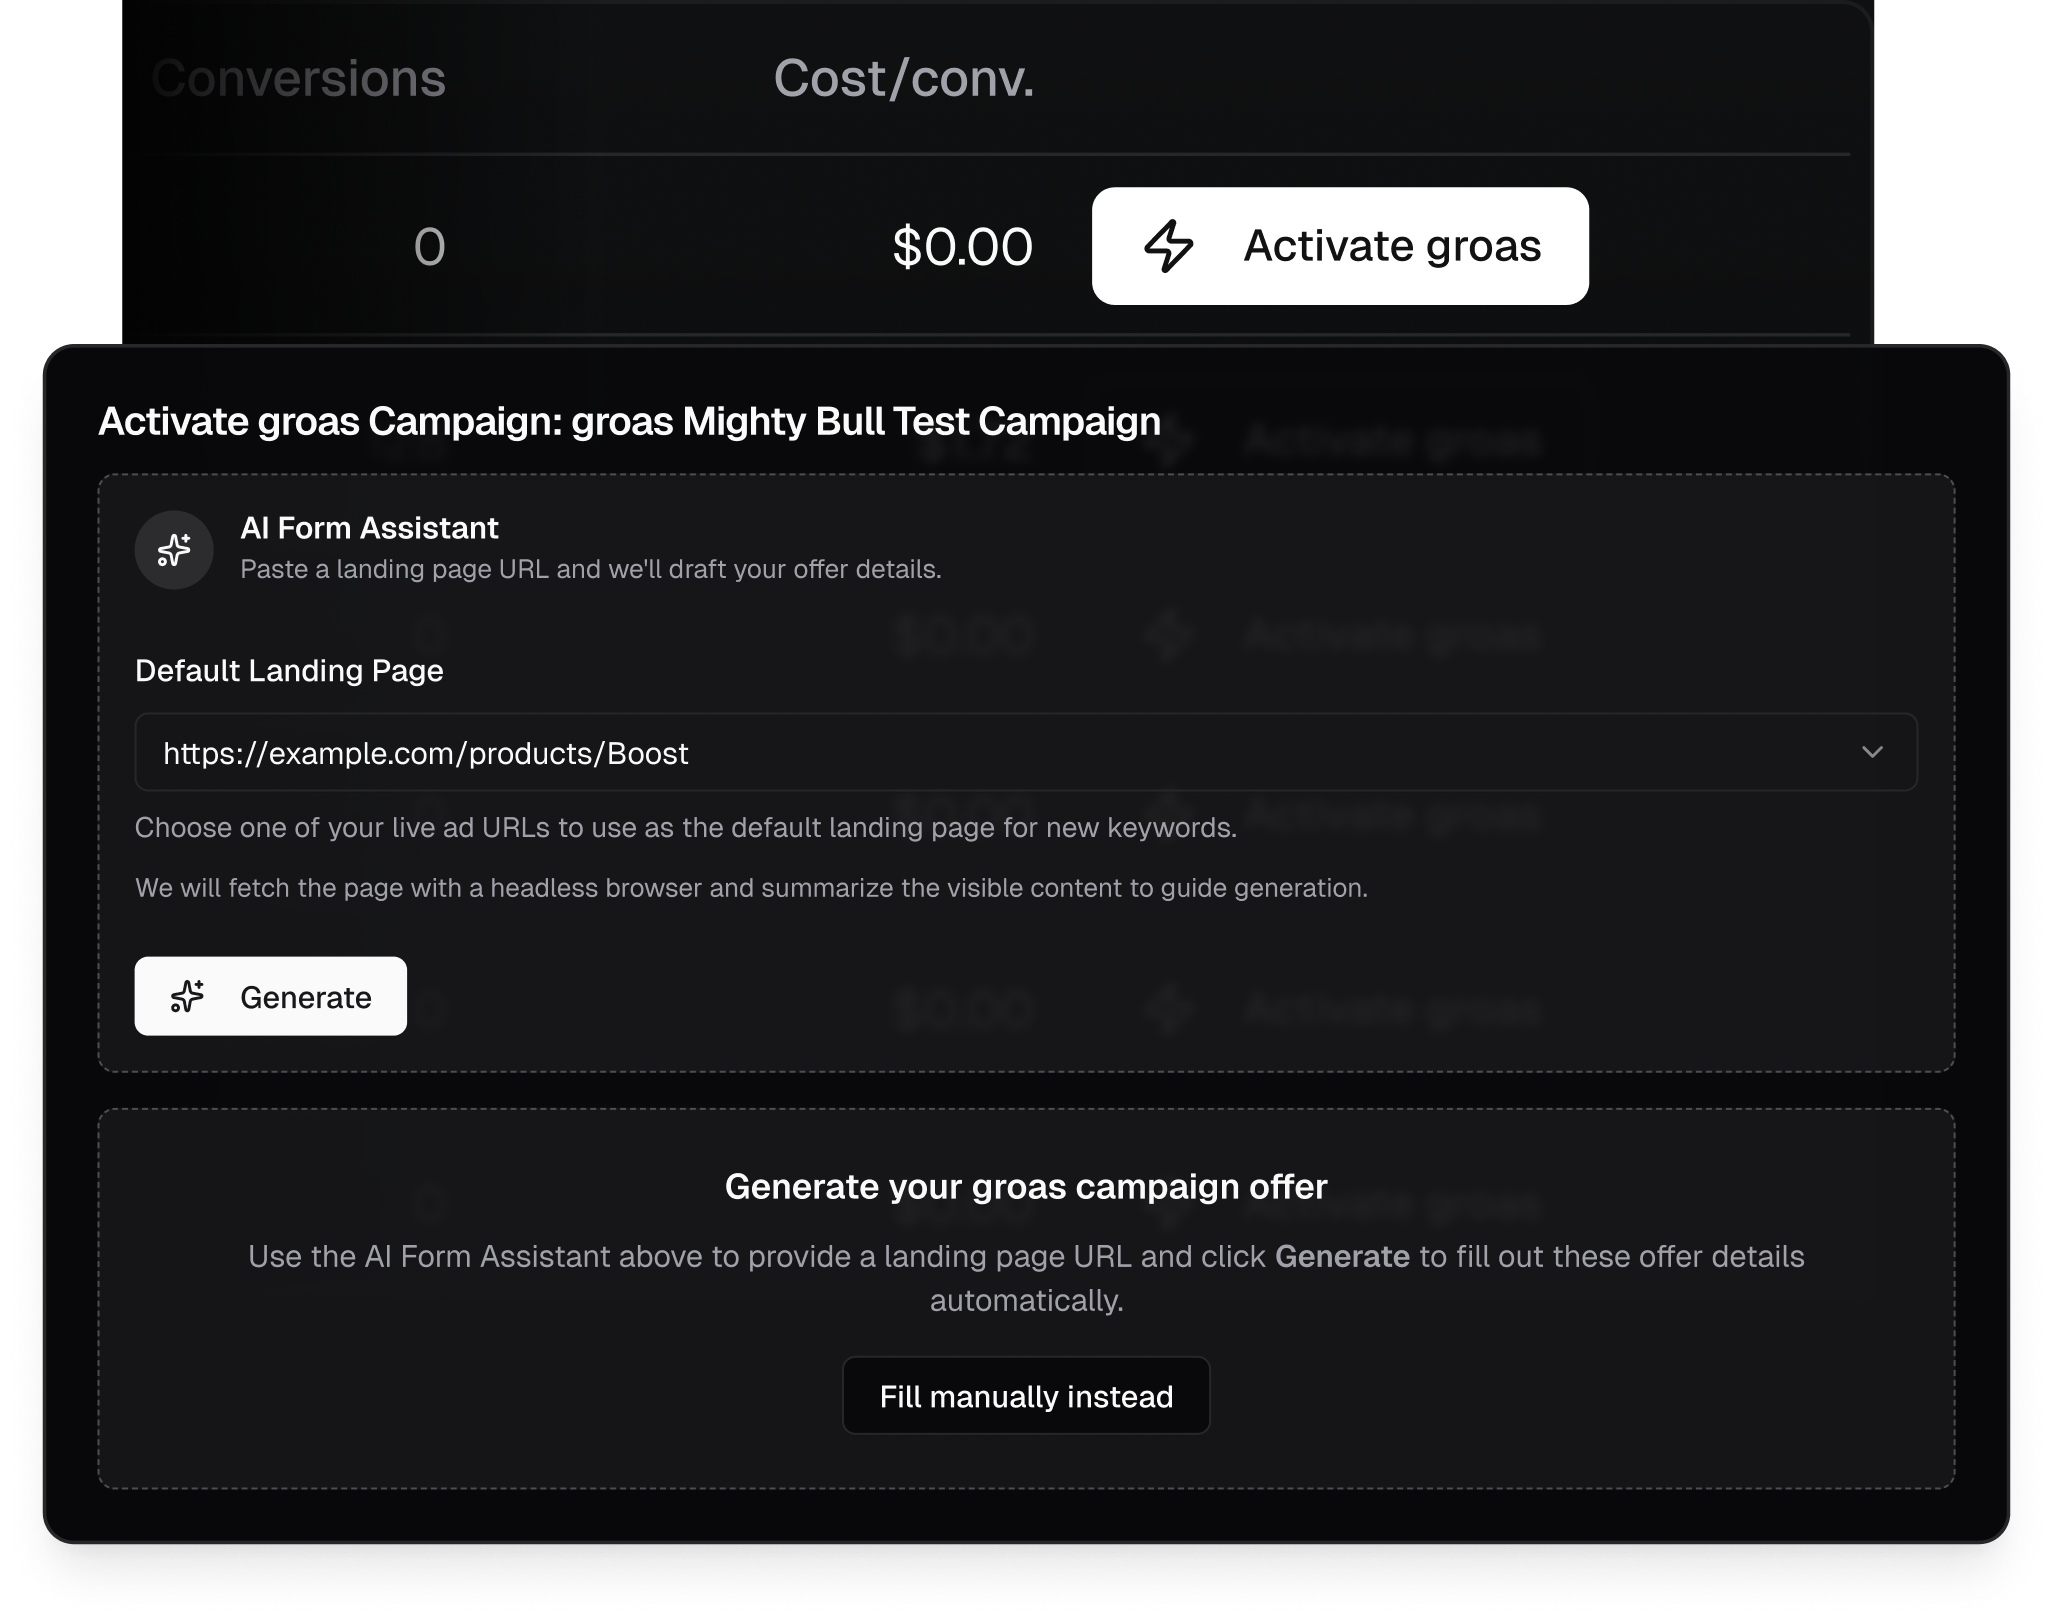Click the Default Landing Page label

coord(289,670)
